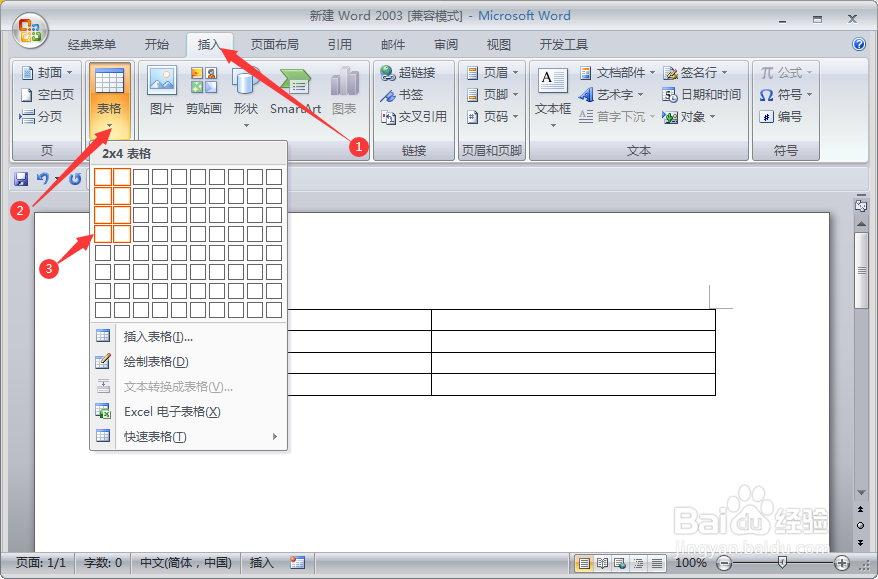Image resolution: width=878 pixels, height=579 pixels.
Task: Insert a chart with 图表
Action: 344,91
